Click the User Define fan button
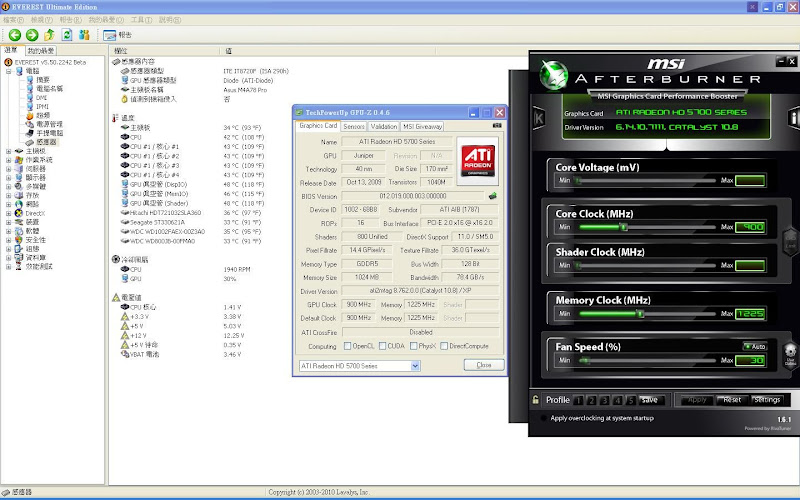Screen dimensions: 800x500 tap(790, 355)
